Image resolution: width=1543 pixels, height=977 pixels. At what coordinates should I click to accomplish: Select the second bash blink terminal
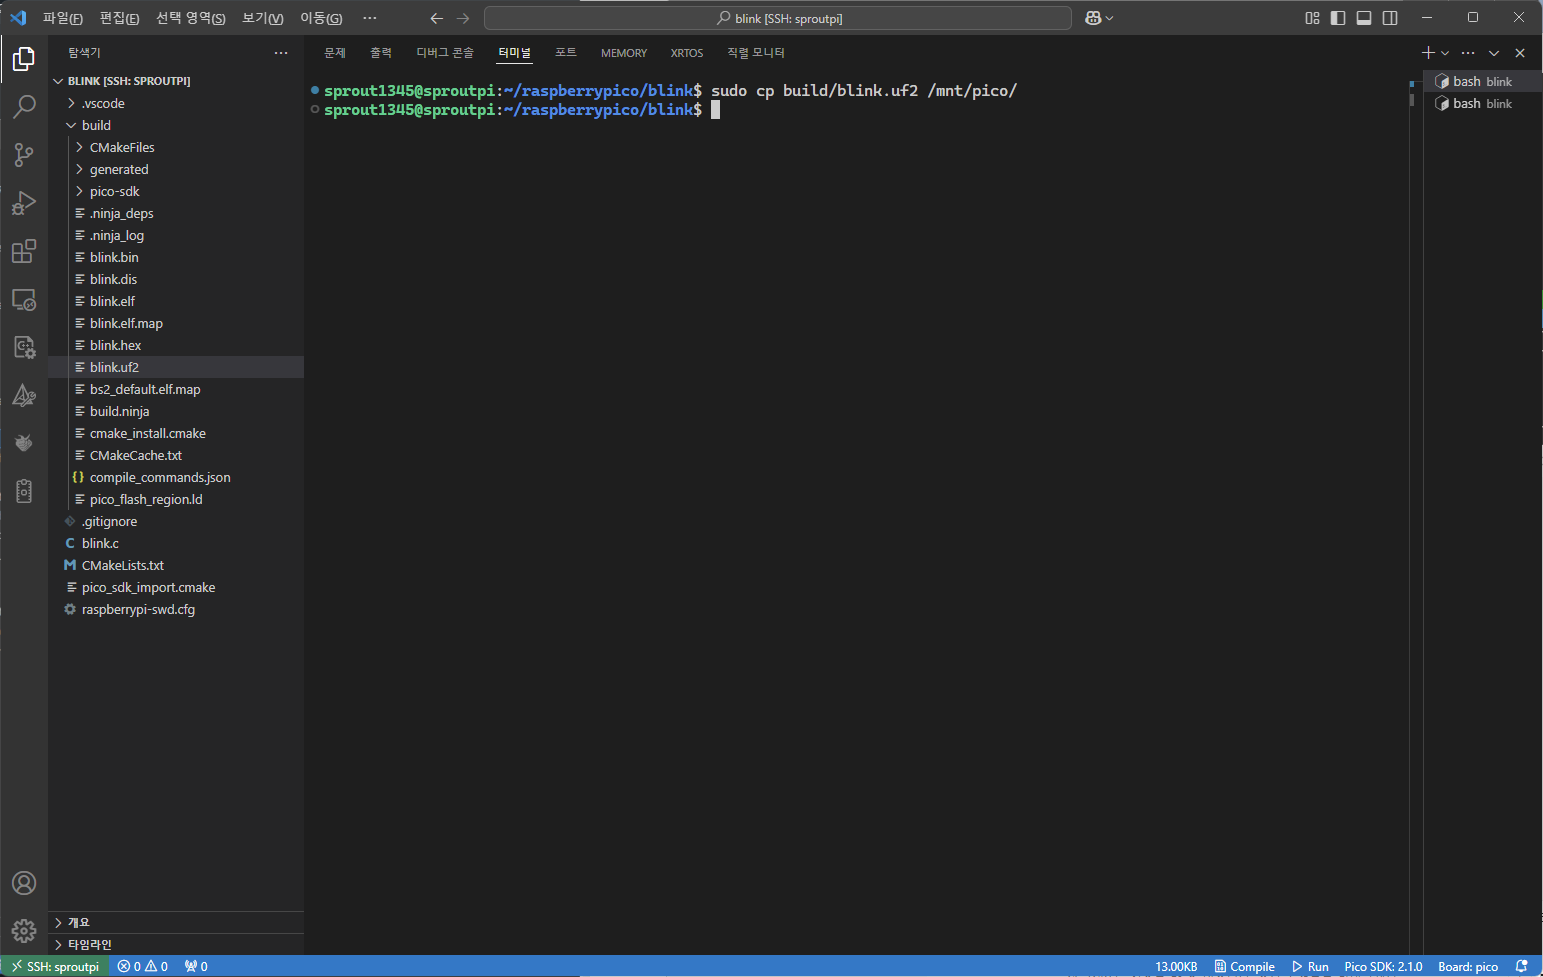pyautogui.click(x=1481, y=103)
